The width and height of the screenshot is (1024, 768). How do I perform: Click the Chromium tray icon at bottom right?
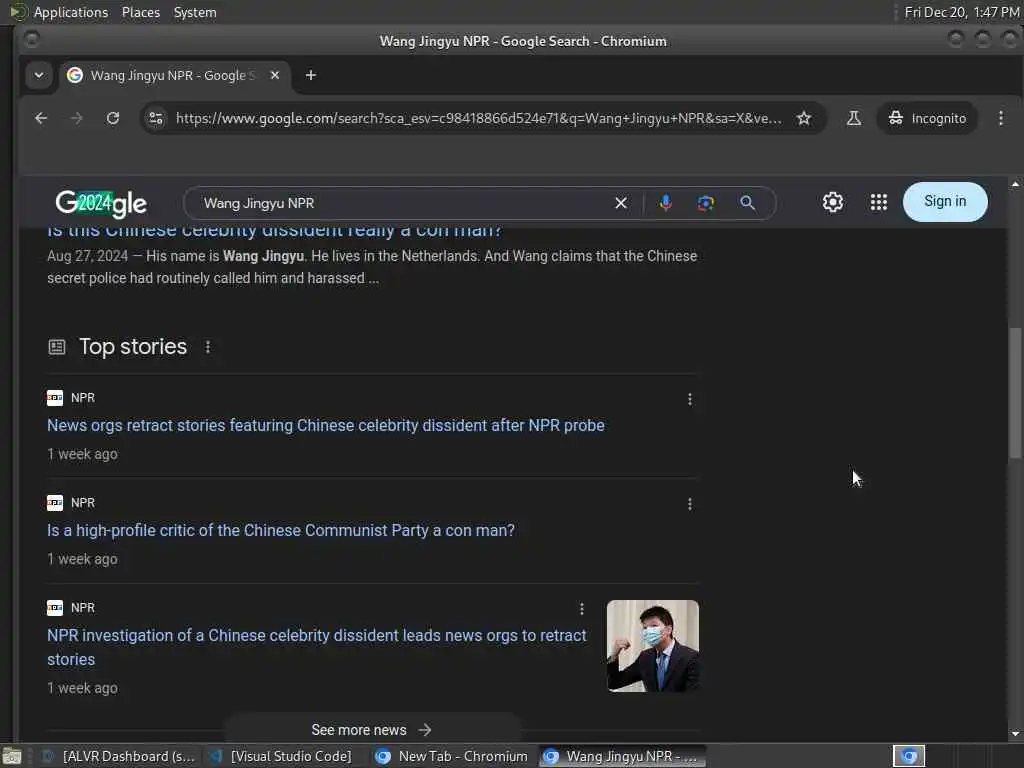click(x=909, y=756)
